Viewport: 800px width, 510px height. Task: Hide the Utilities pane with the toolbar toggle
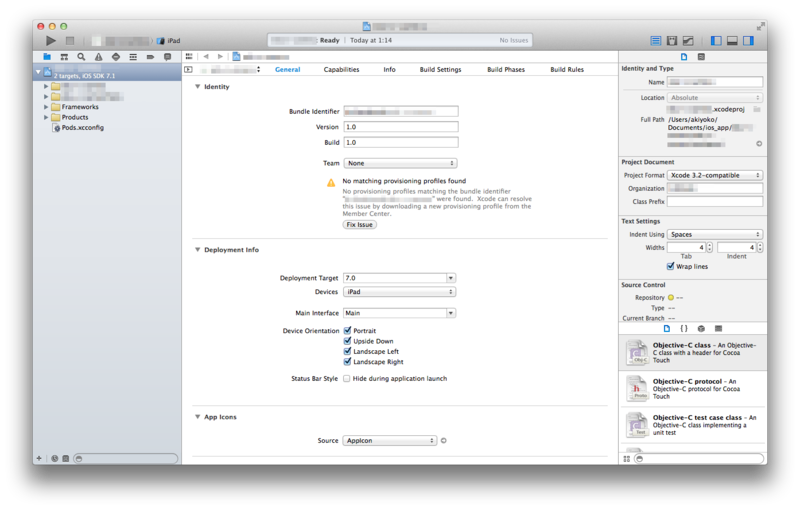pos(748,40)
